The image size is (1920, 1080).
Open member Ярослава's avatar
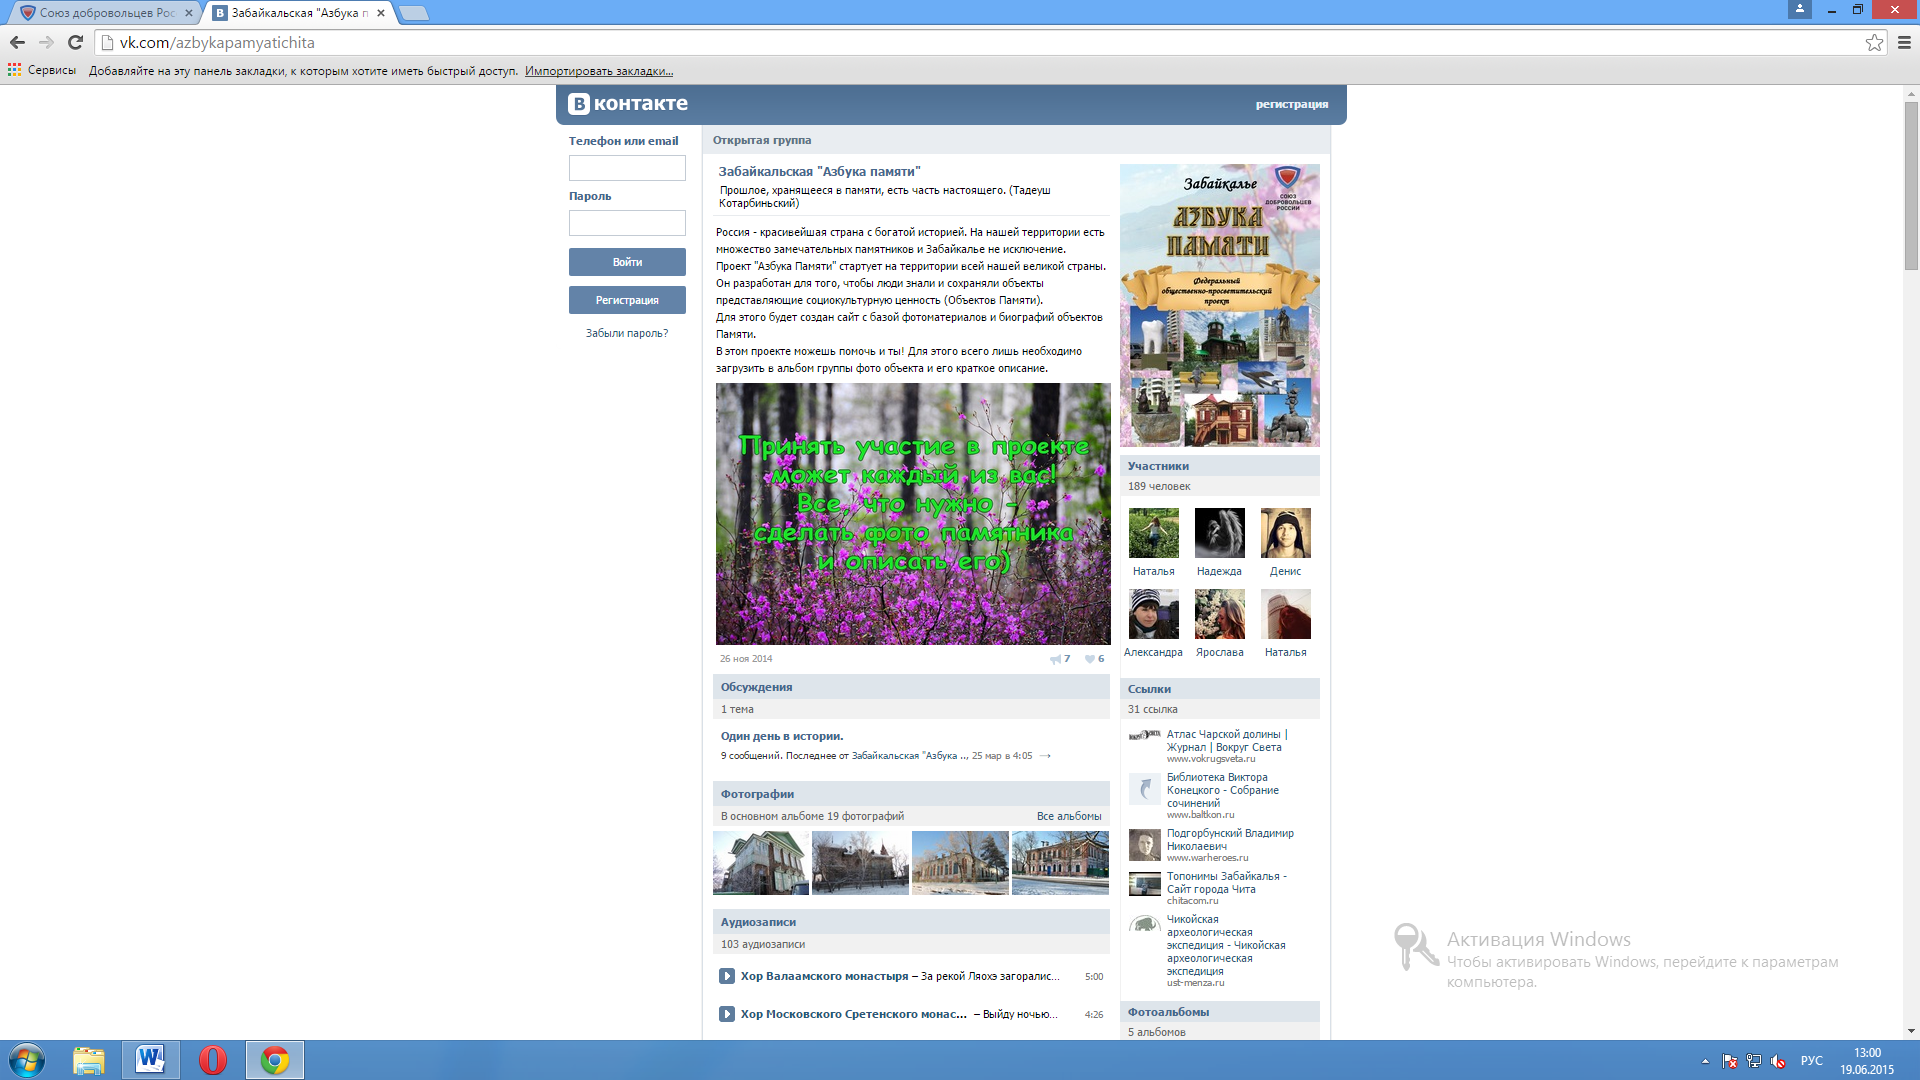click(x=1219, y=614)
